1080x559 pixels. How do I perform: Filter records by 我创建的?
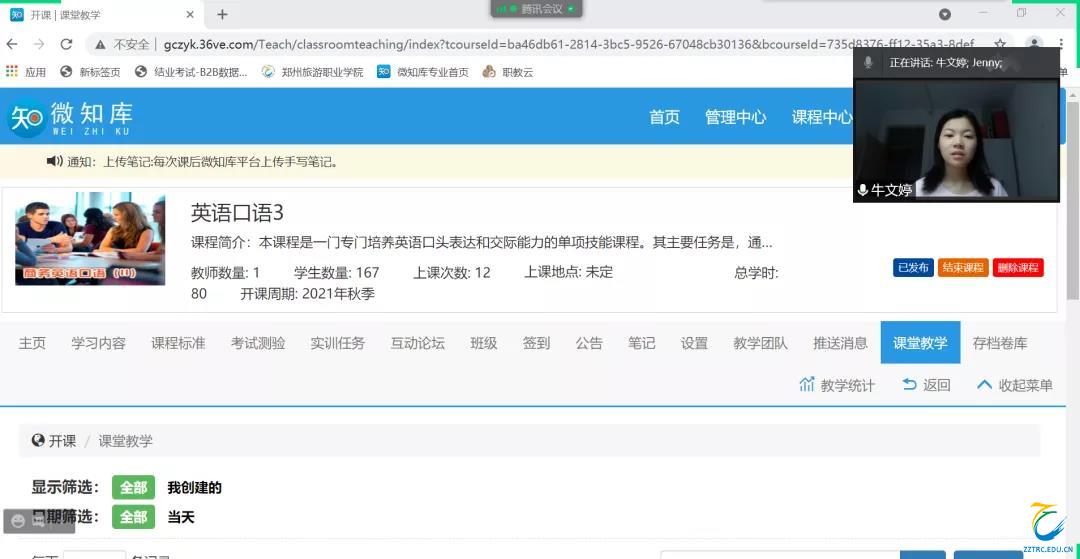point(194,488)
